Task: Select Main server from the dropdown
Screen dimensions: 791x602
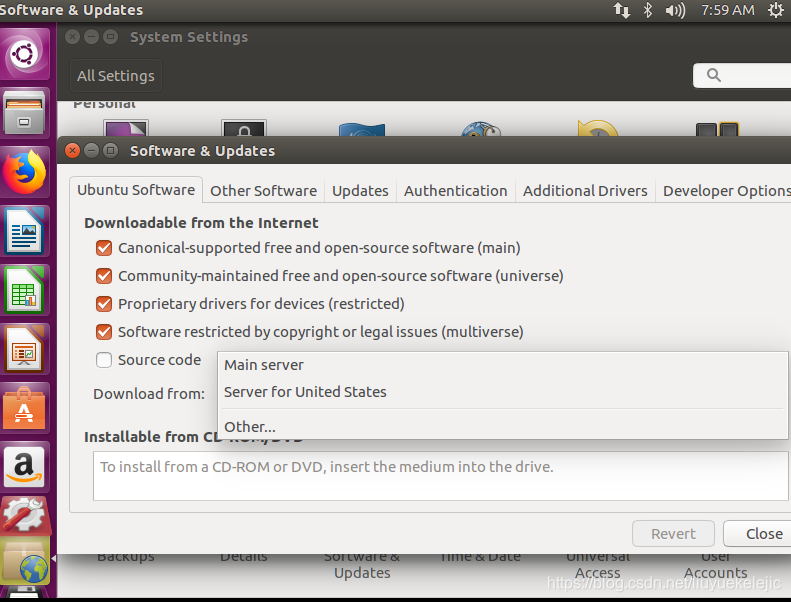Action: tap(502, 365)
